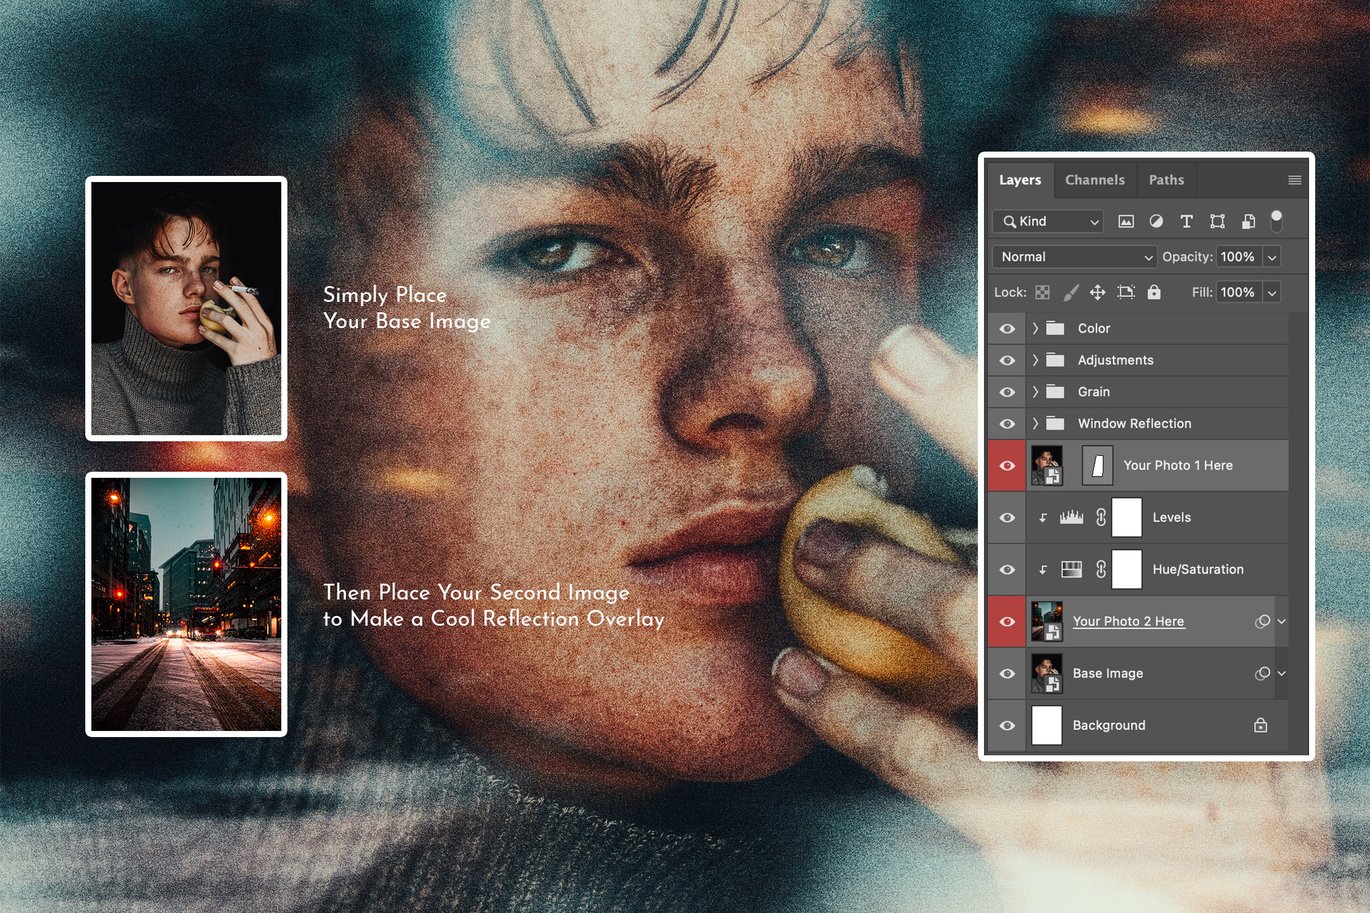Hide the Hue/Saturation adjustment layer
Screen dimensions: 1370x913
[1007, 569]
